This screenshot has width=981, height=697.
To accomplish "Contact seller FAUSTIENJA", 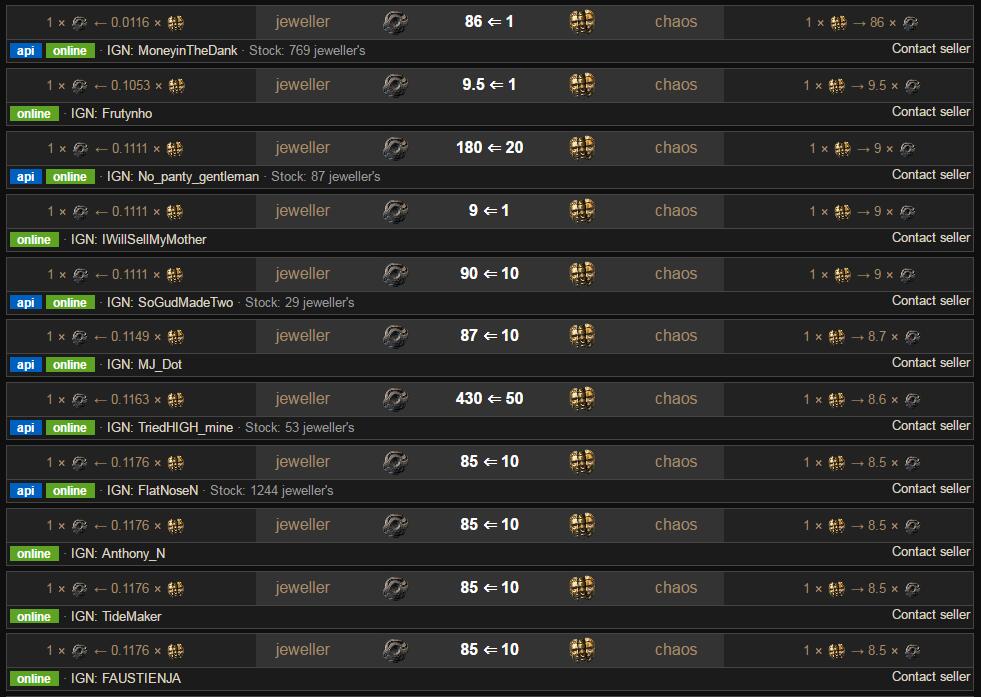I will [931, 676].
